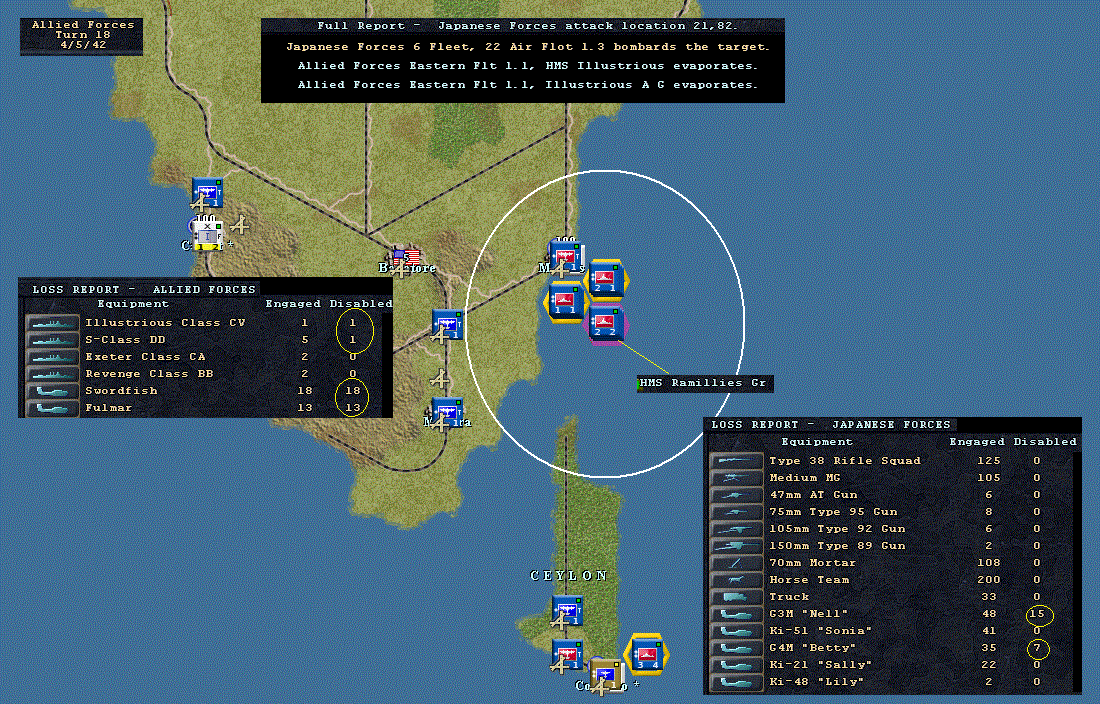Click the 'Illustrious Class CV' name text
This screenshot has height=704, width=1100.
point(166,323)
